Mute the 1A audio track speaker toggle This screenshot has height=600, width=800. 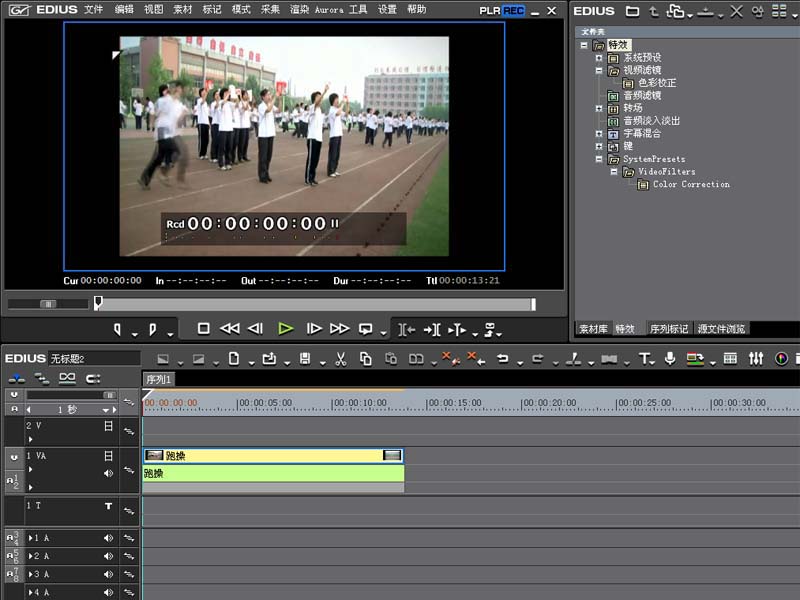point(107,537)
